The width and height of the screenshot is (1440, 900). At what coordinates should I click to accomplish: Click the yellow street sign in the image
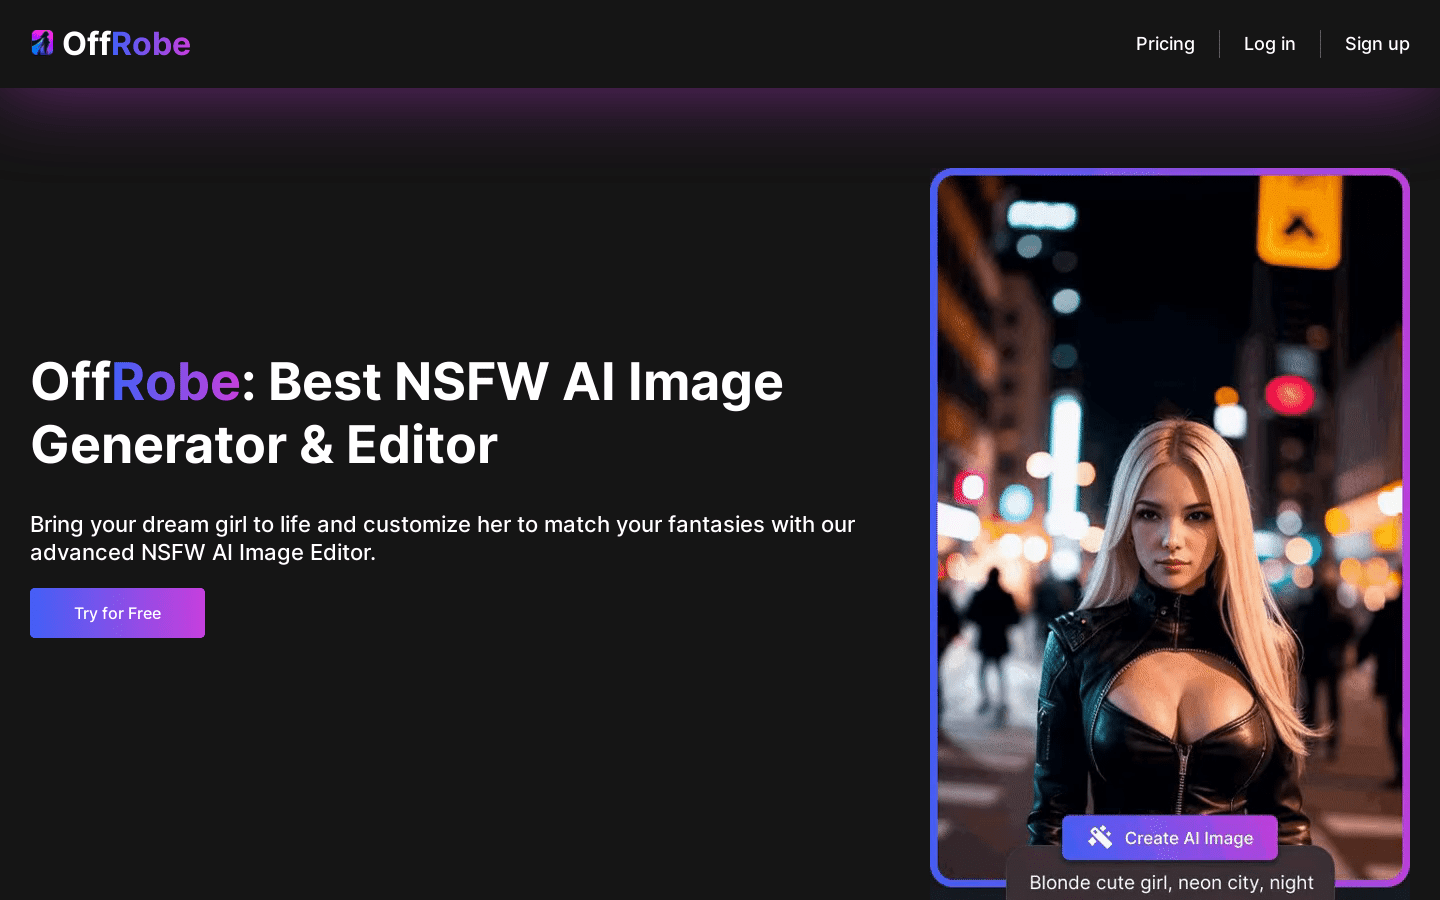1299,222
